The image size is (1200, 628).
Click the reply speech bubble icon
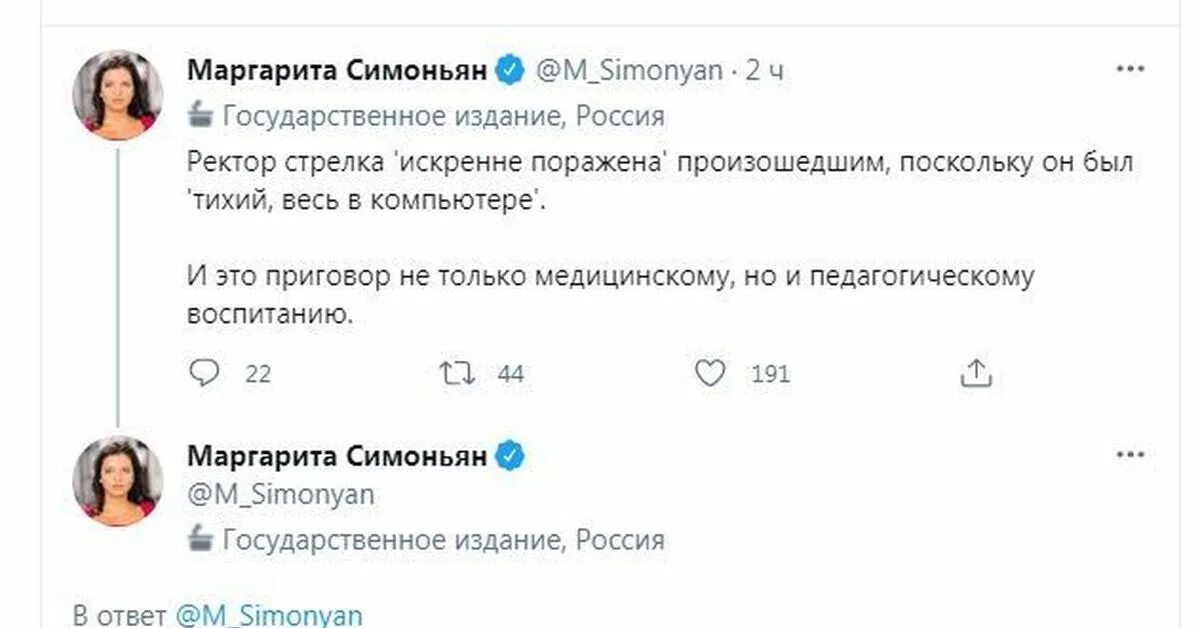(204, 374)
